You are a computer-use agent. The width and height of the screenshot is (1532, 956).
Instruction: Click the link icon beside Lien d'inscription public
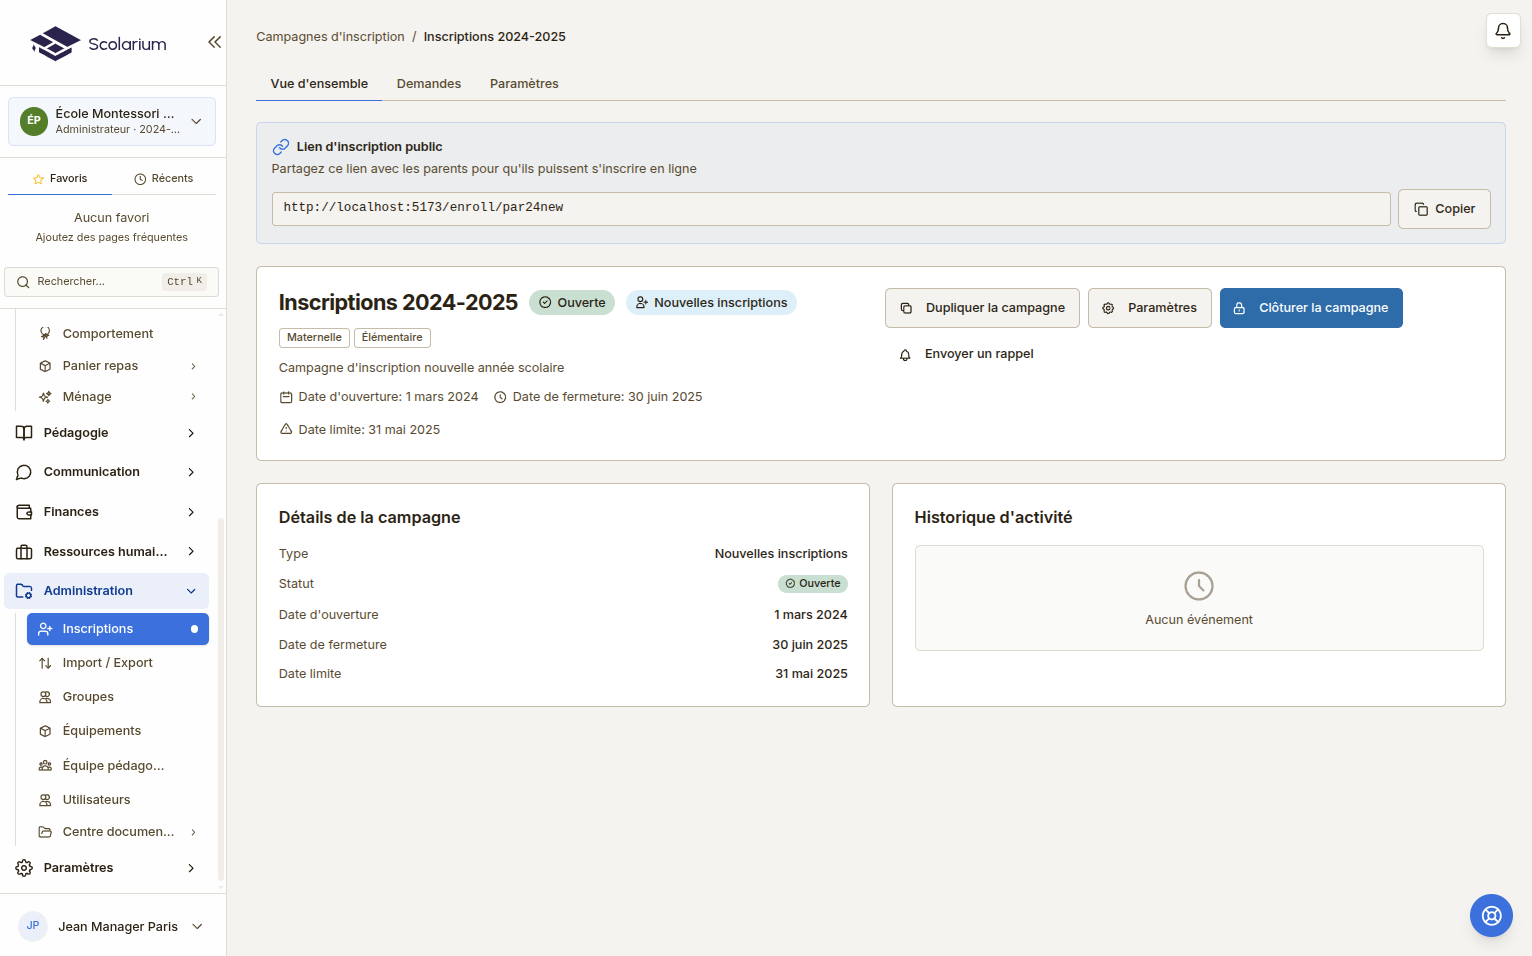tap(281, 147)
